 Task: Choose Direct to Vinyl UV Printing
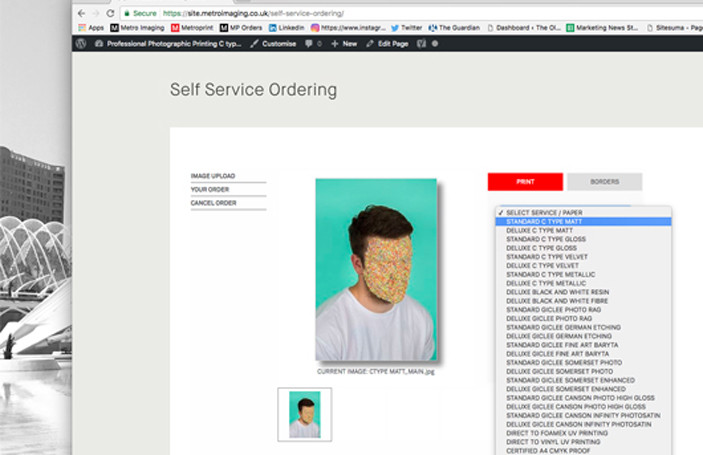[x=583, y=442]
